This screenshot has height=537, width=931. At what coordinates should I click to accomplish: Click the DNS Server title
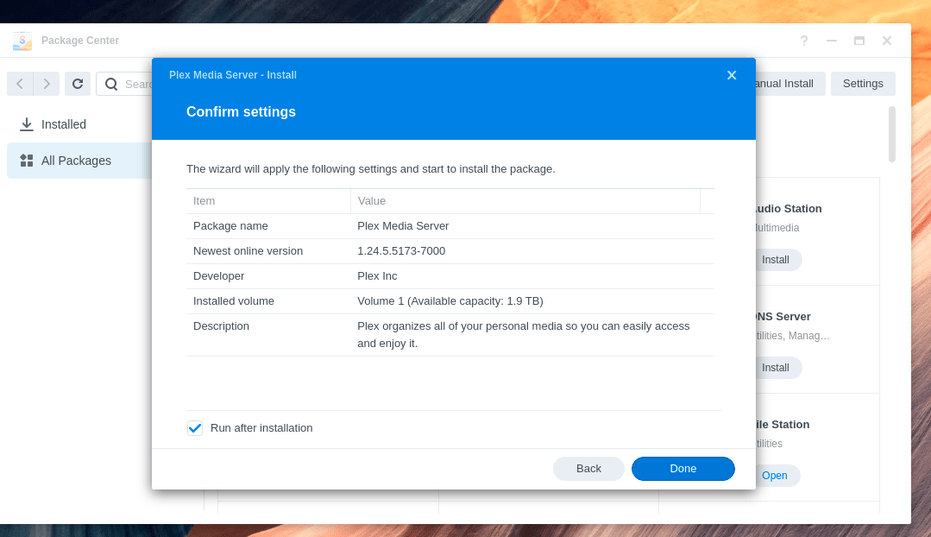tap(783, 317)
